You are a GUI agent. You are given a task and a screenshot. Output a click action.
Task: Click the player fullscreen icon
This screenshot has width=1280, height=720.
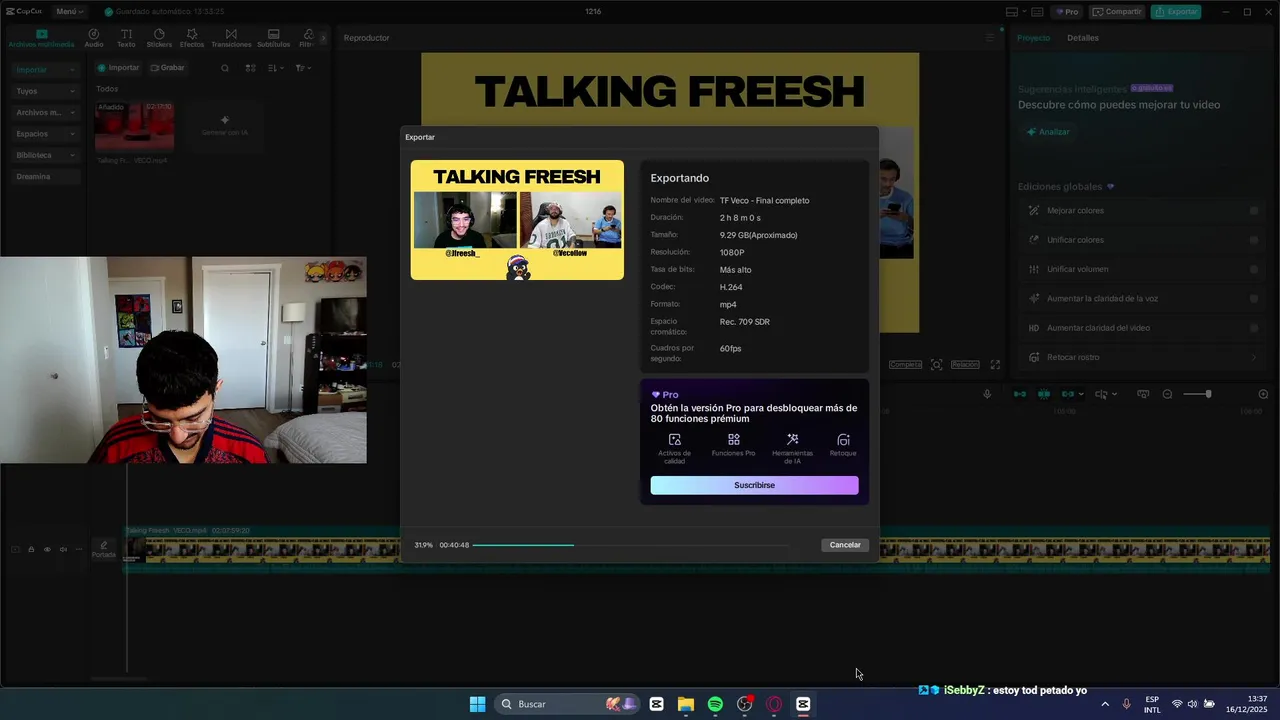pyautogui.click(x=995, y=365)
